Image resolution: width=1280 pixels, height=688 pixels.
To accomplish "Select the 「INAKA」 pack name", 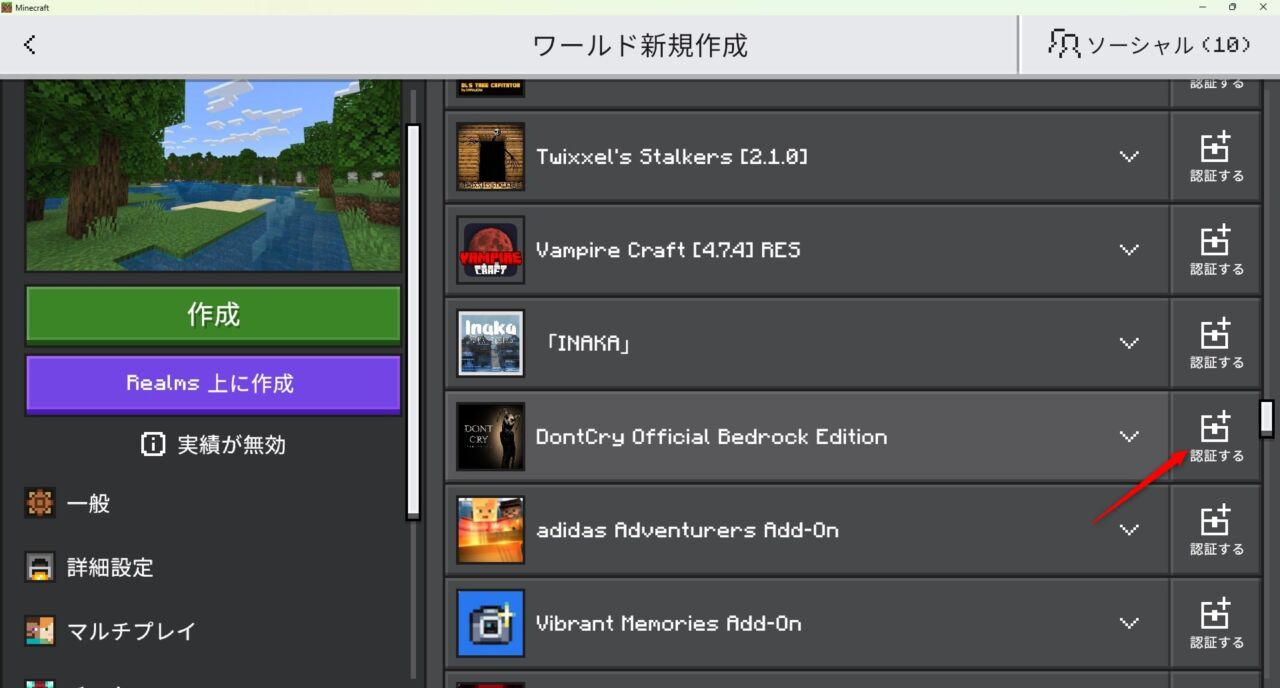I will coord(587,343).
